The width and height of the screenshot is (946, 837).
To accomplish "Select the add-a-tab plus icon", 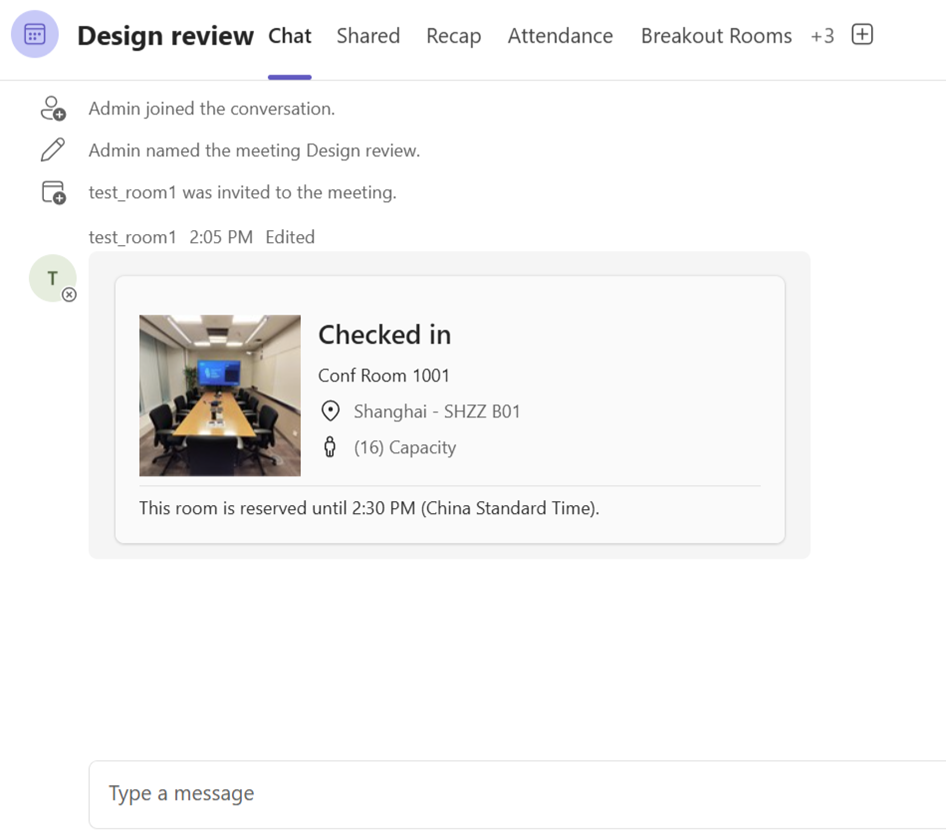I will (861, 33).
